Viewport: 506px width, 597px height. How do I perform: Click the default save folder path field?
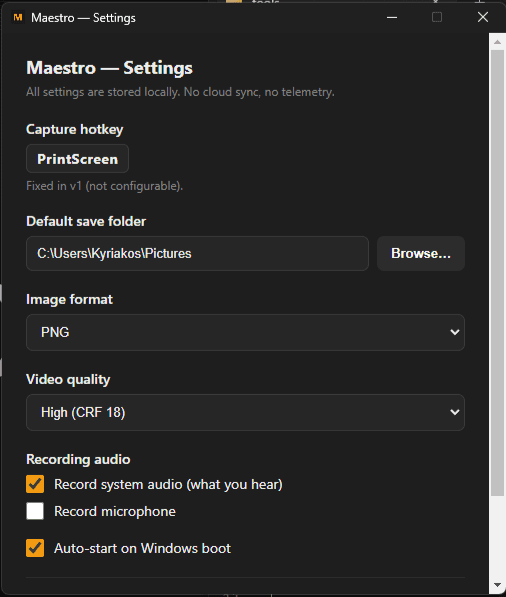click(x=197, y=254)
